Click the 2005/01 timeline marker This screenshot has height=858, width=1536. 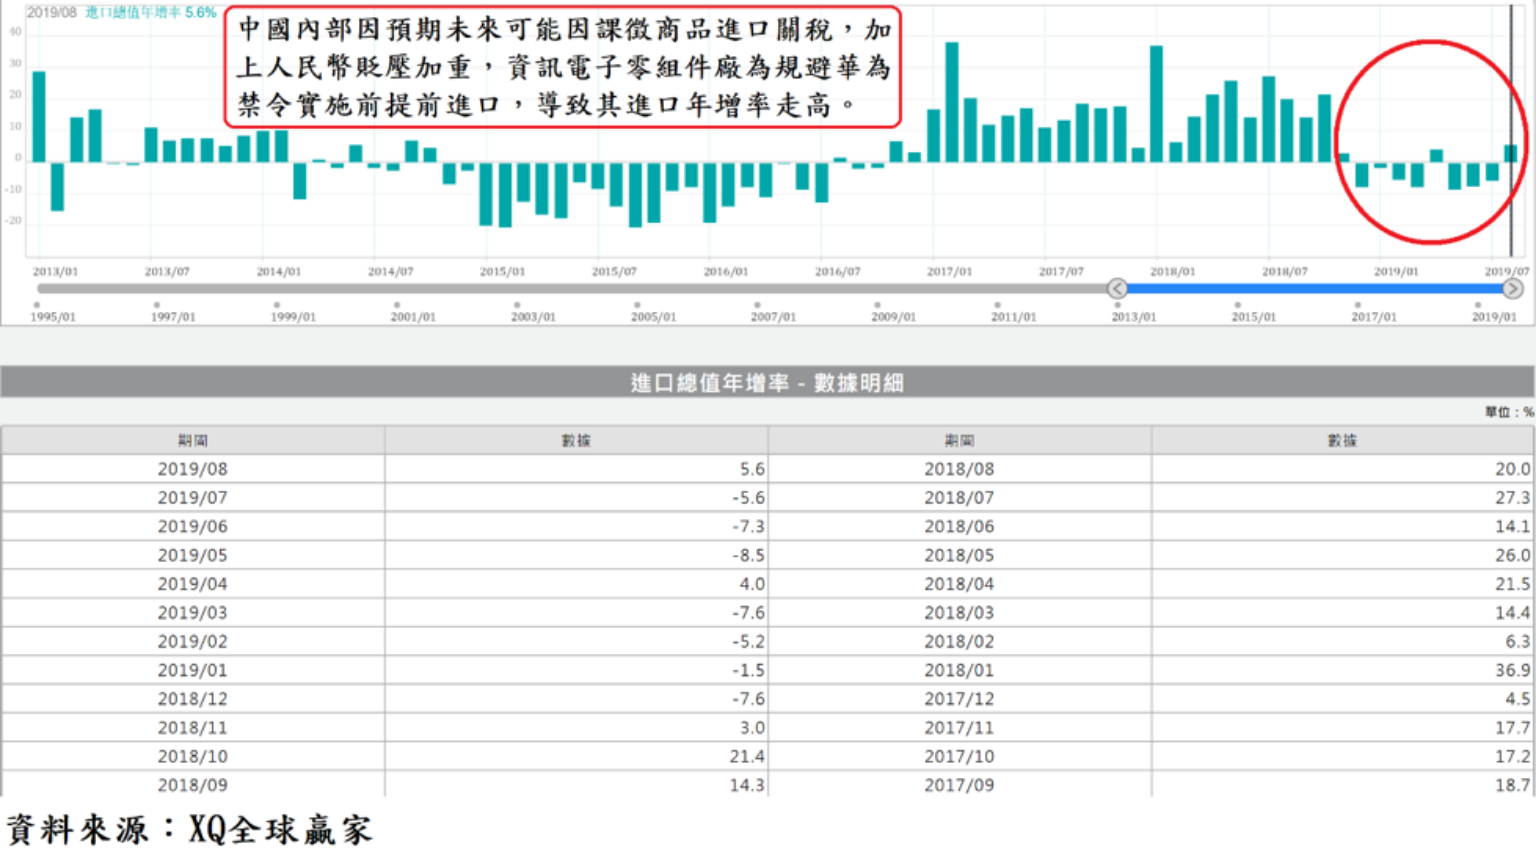click(637, 305)
